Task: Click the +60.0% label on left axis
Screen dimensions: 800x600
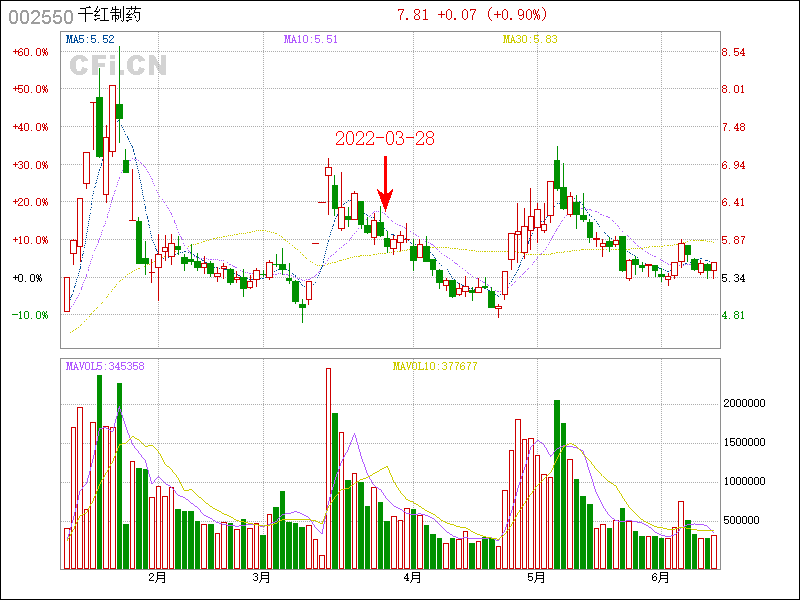Action: click(30, 52)
